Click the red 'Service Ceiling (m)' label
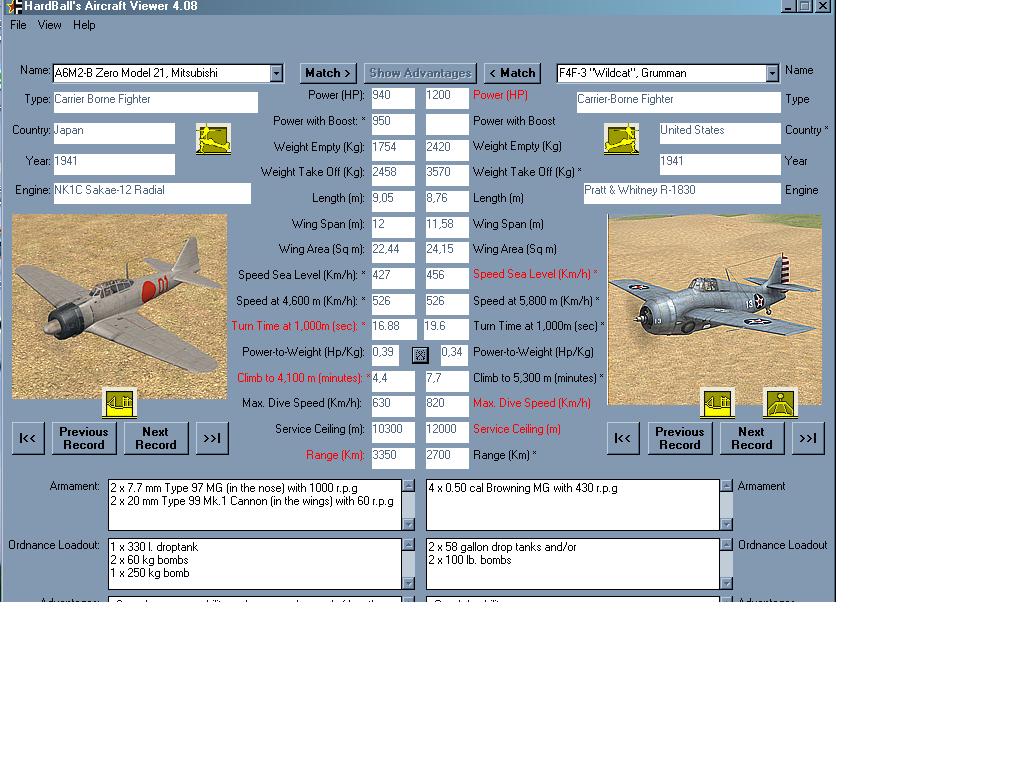This screenshot has width=1024, height=768. click(x=517, y=429)
